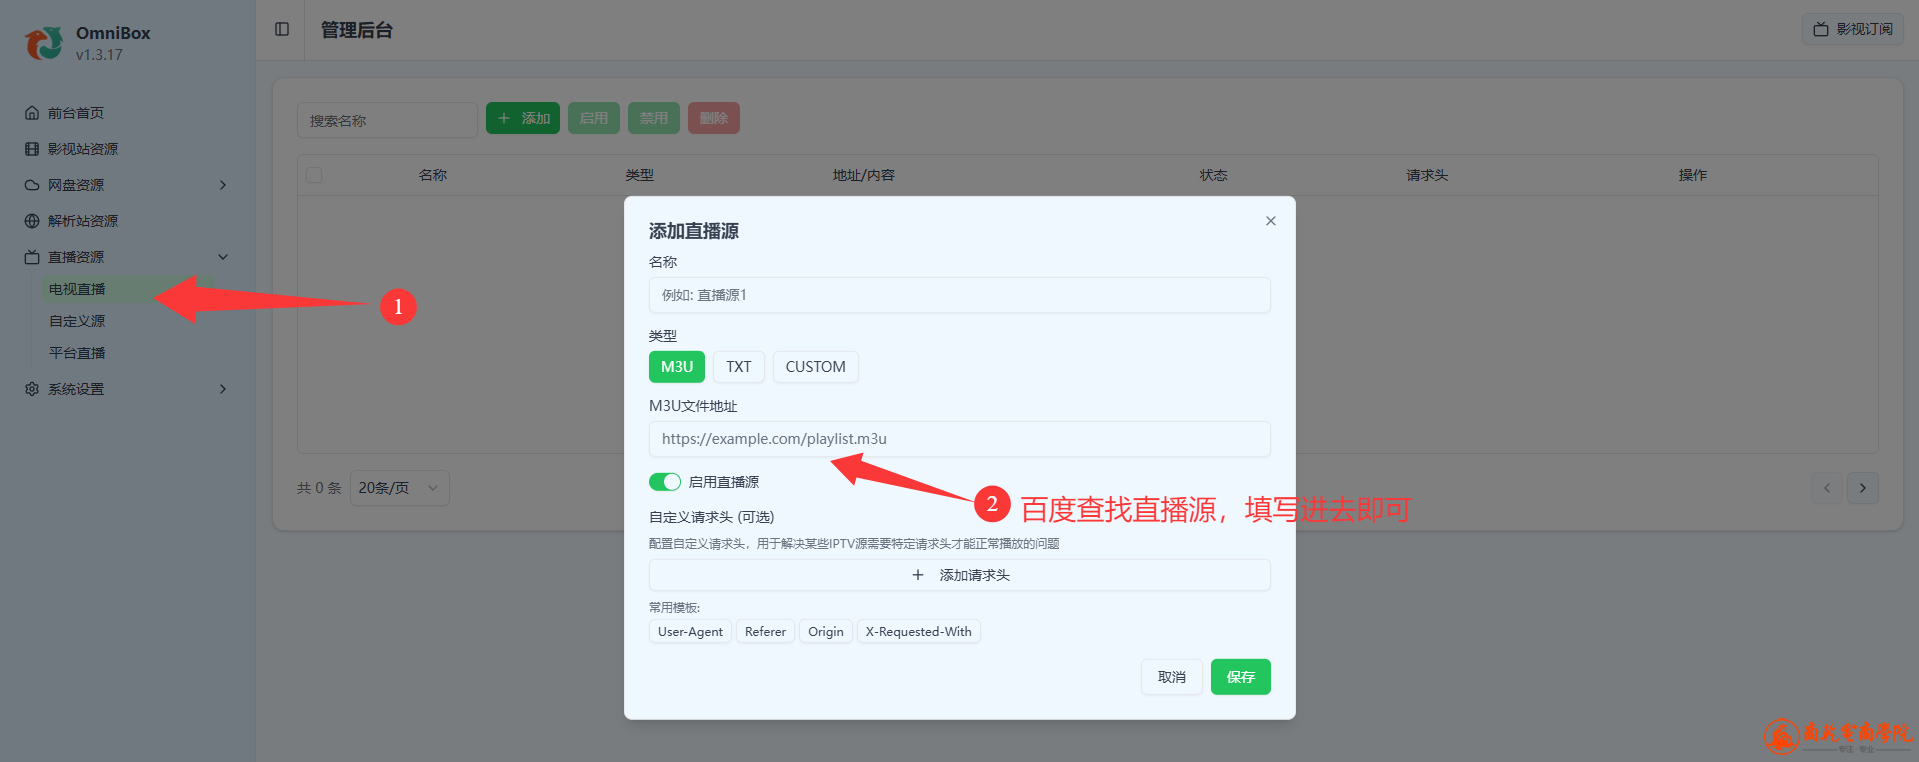Click the film icon for 影视站资源
This screenshot has width=1919, height=762.
click(32, 149)
